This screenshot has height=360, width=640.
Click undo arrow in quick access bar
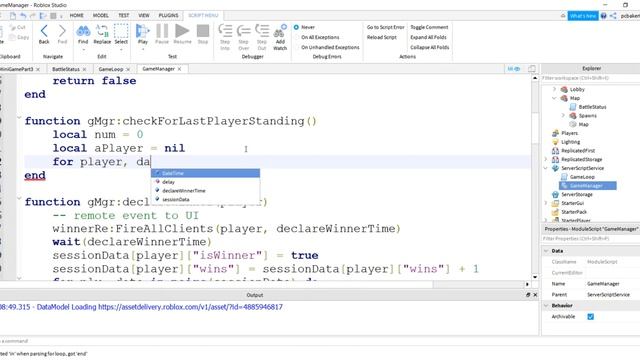click(x=23, y=16)
